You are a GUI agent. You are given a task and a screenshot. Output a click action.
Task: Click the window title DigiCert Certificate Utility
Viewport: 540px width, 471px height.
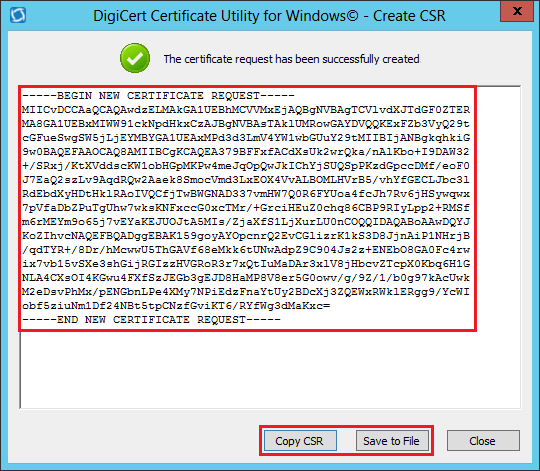click(x=269, y=16)
